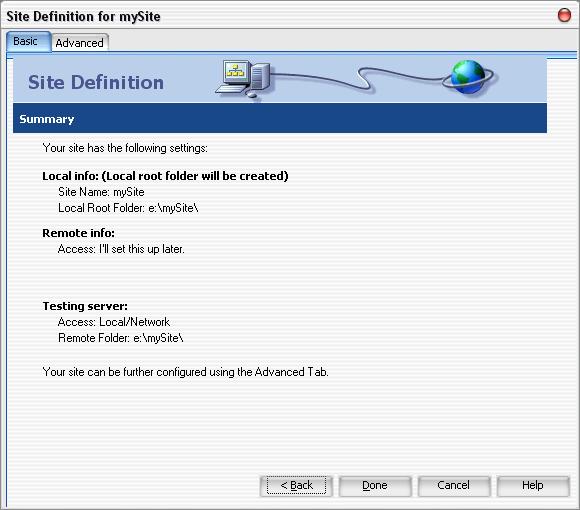Click the computer workstation icon in banner
Image resolution: width=580 pixels, height=510 pixels.
[243, 79]
